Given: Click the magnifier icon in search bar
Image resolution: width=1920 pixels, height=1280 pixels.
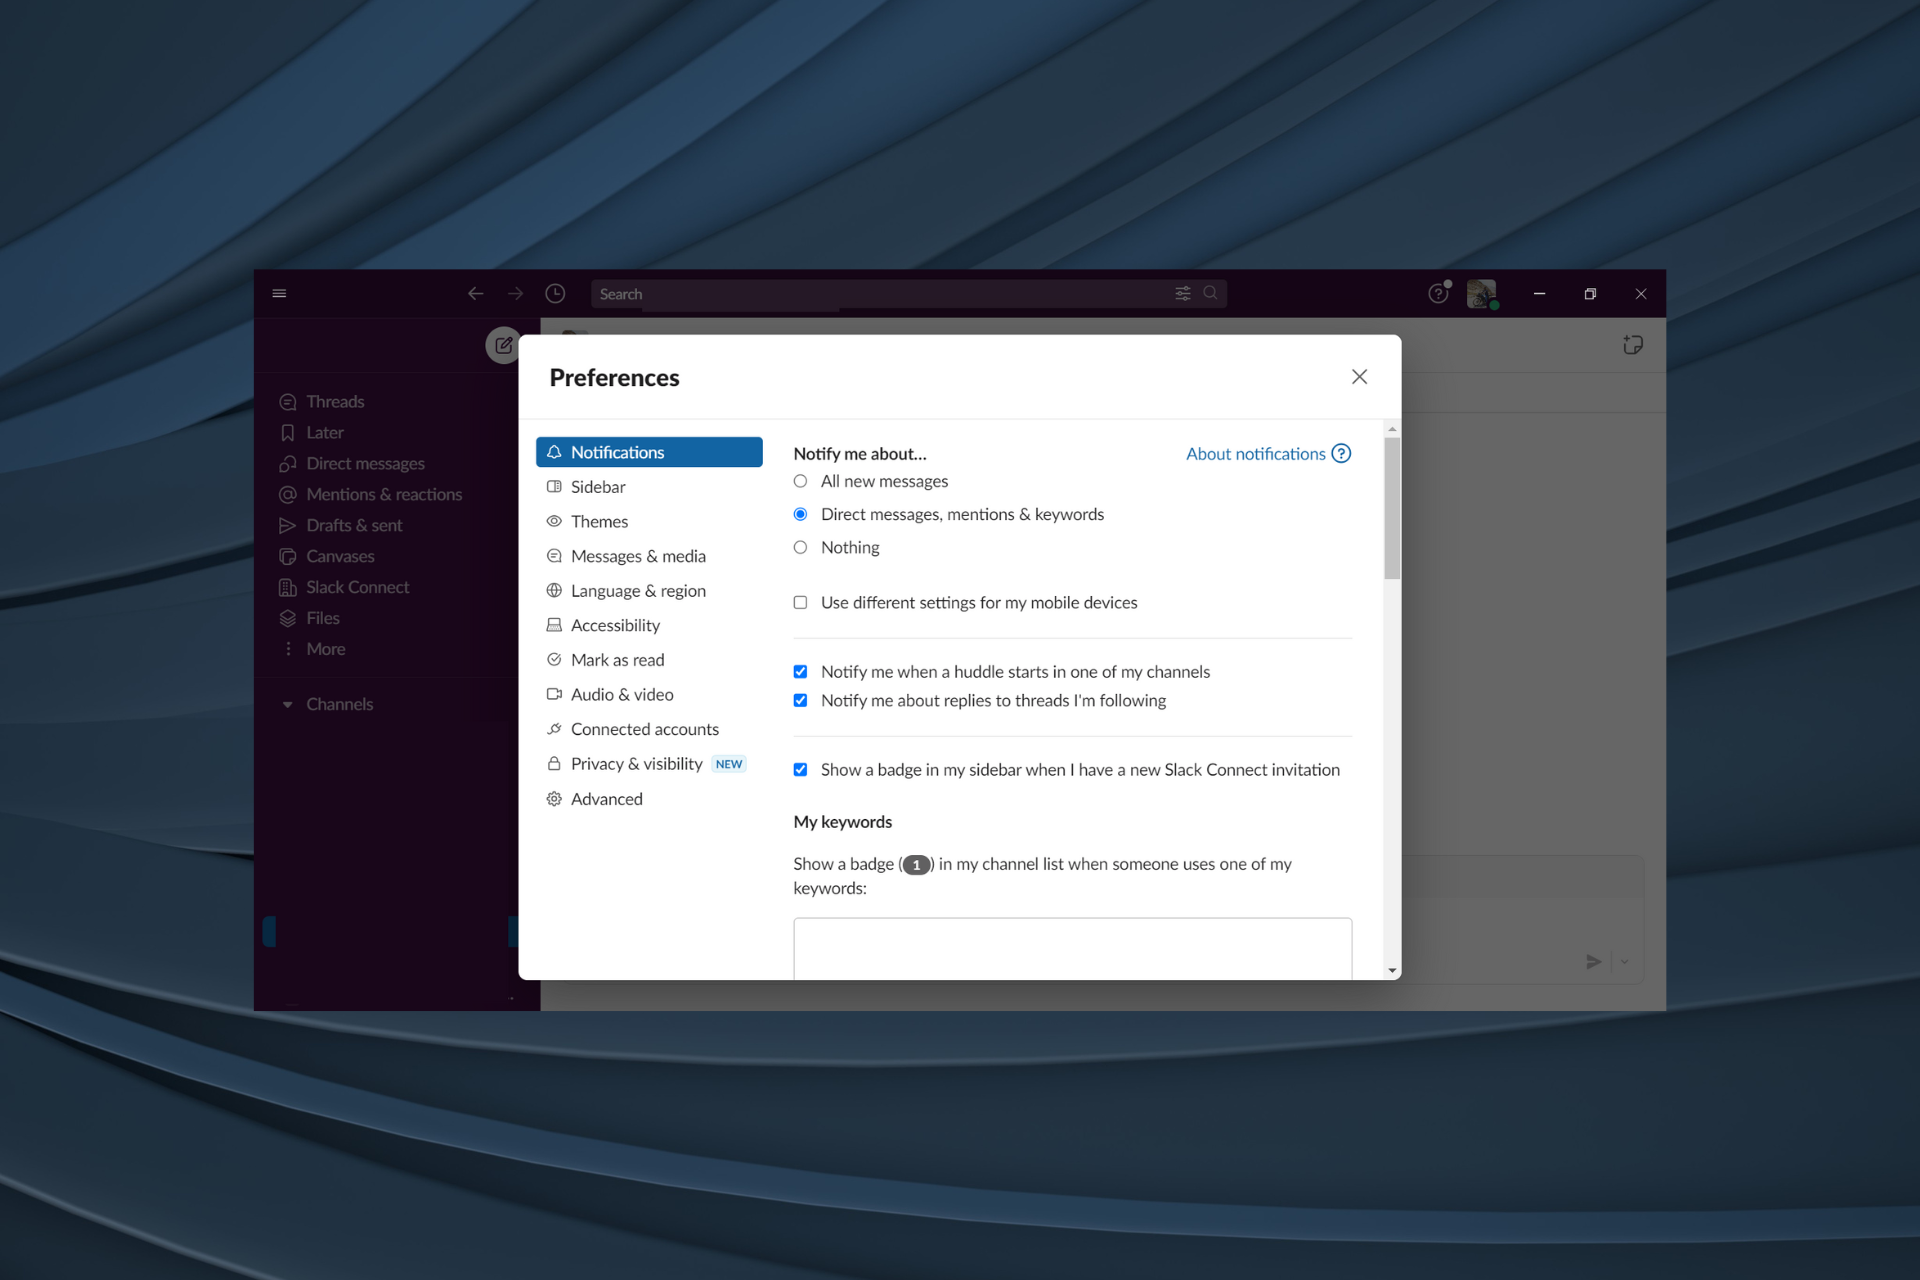Looking at the screenshot, I should (1210, 293).
